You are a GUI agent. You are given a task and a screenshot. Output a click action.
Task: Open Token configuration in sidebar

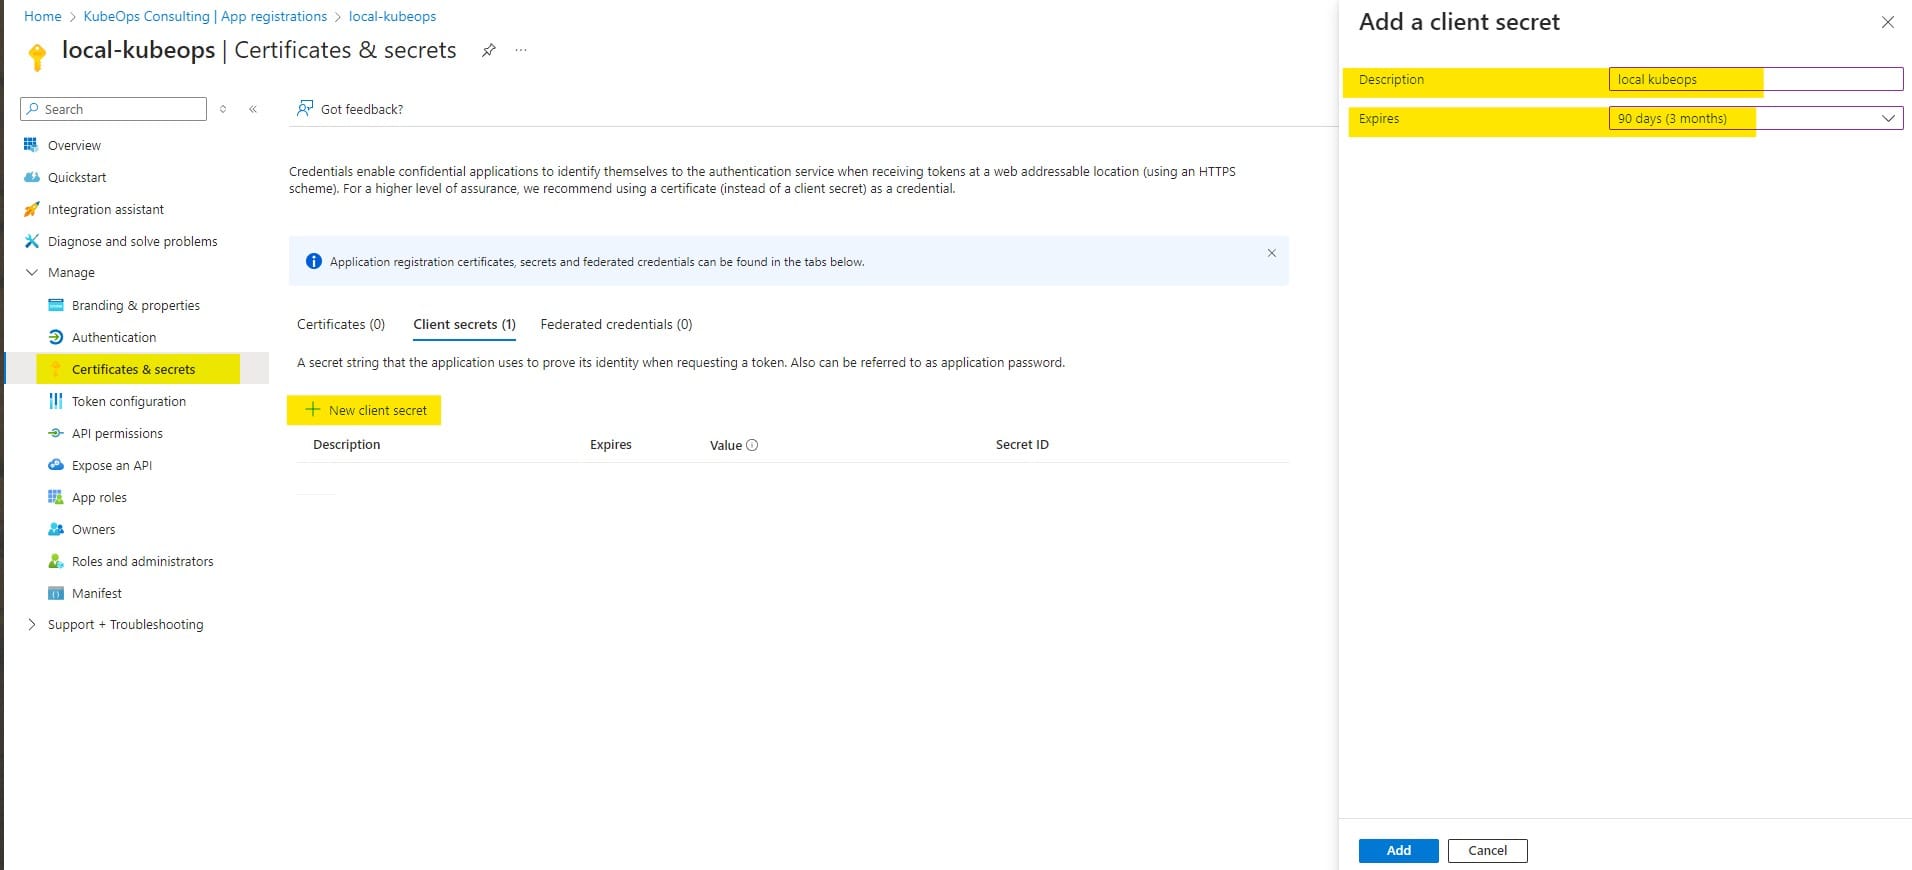coord(129,401)
